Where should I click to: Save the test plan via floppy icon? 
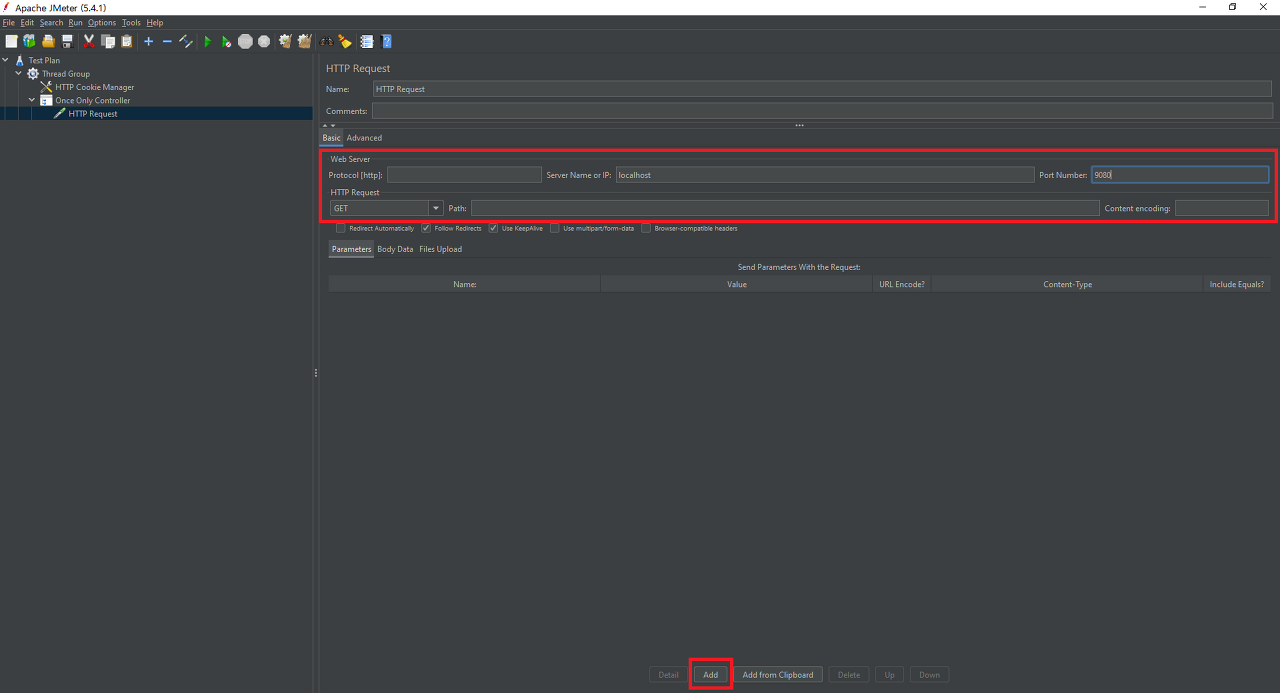click(x=67, y=41)
